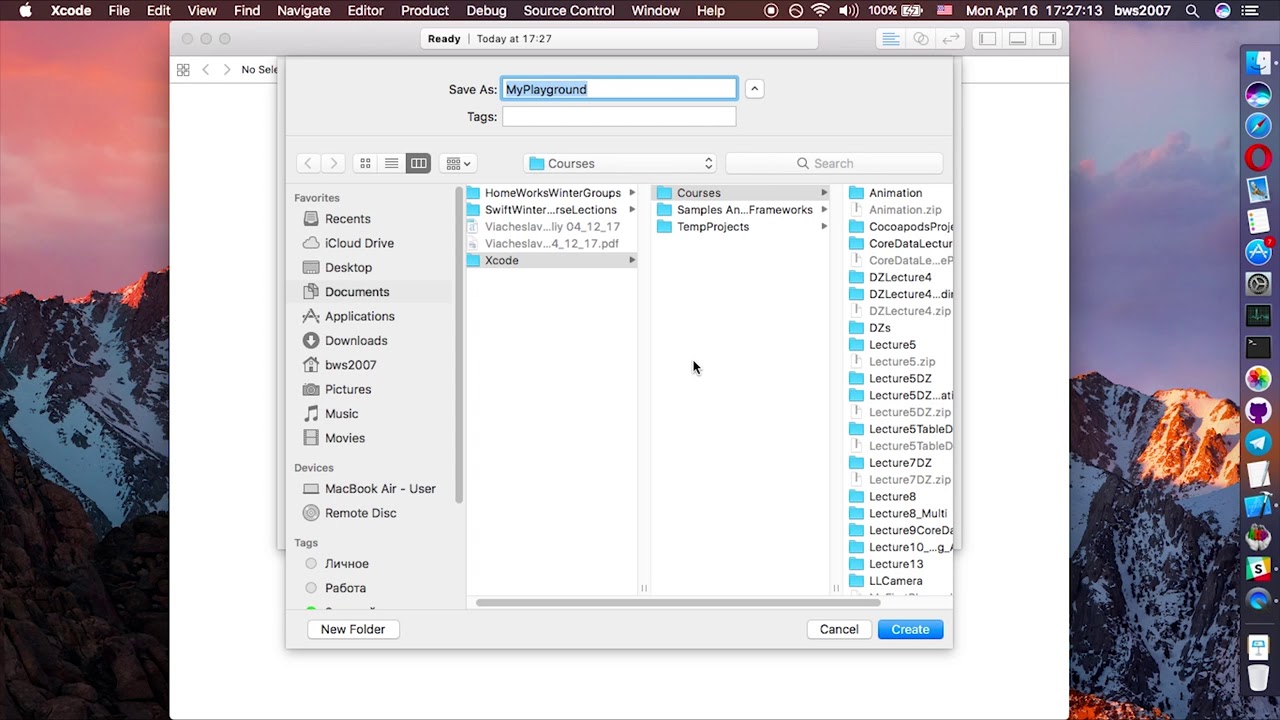Open the Courses location pop-up menu
Image resolution: width=1280 pixels, height=720 pixels.
(620, 163)
